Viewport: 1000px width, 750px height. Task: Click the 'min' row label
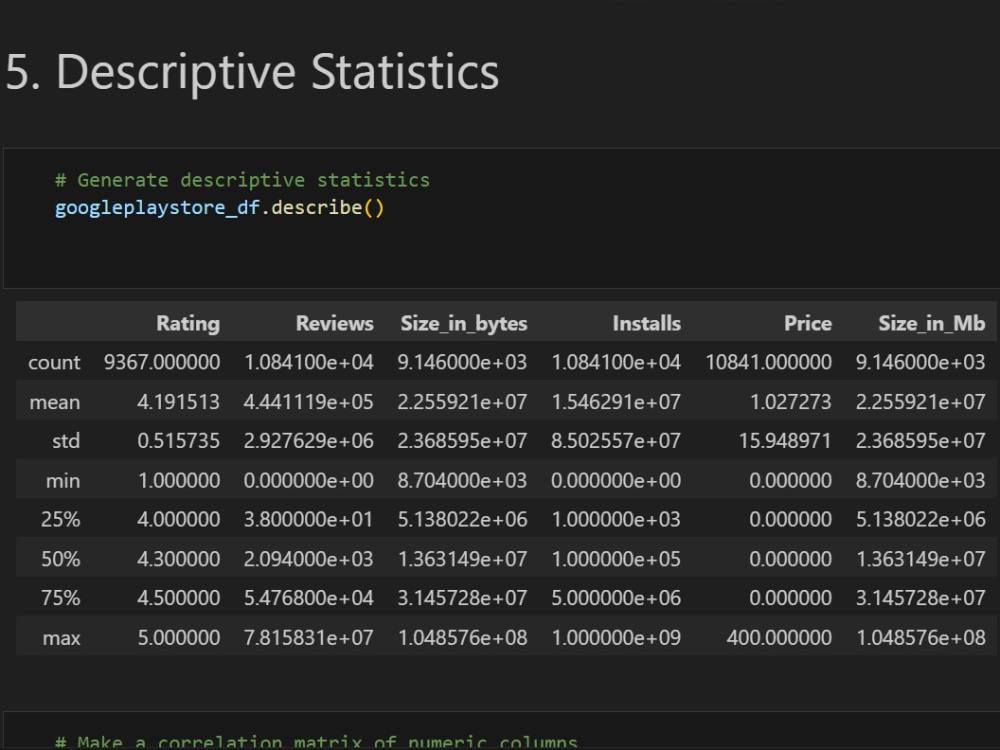63,481
